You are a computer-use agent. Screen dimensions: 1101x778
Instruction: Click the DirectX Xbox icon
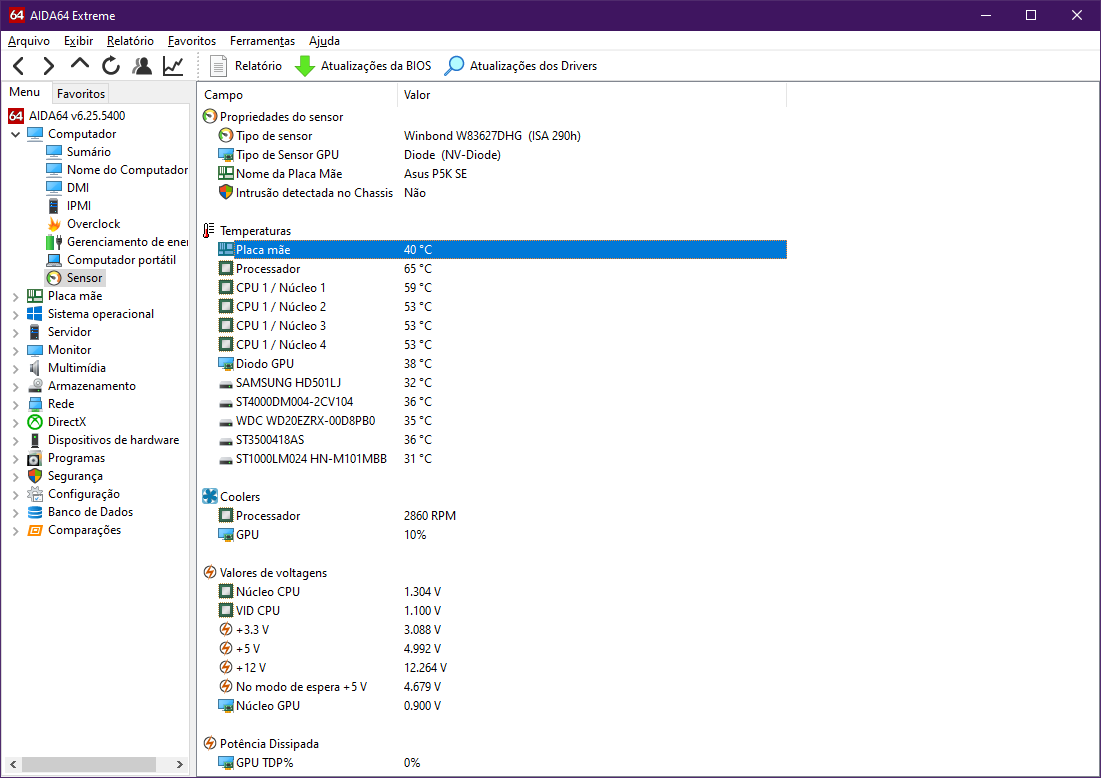(34, 422)
